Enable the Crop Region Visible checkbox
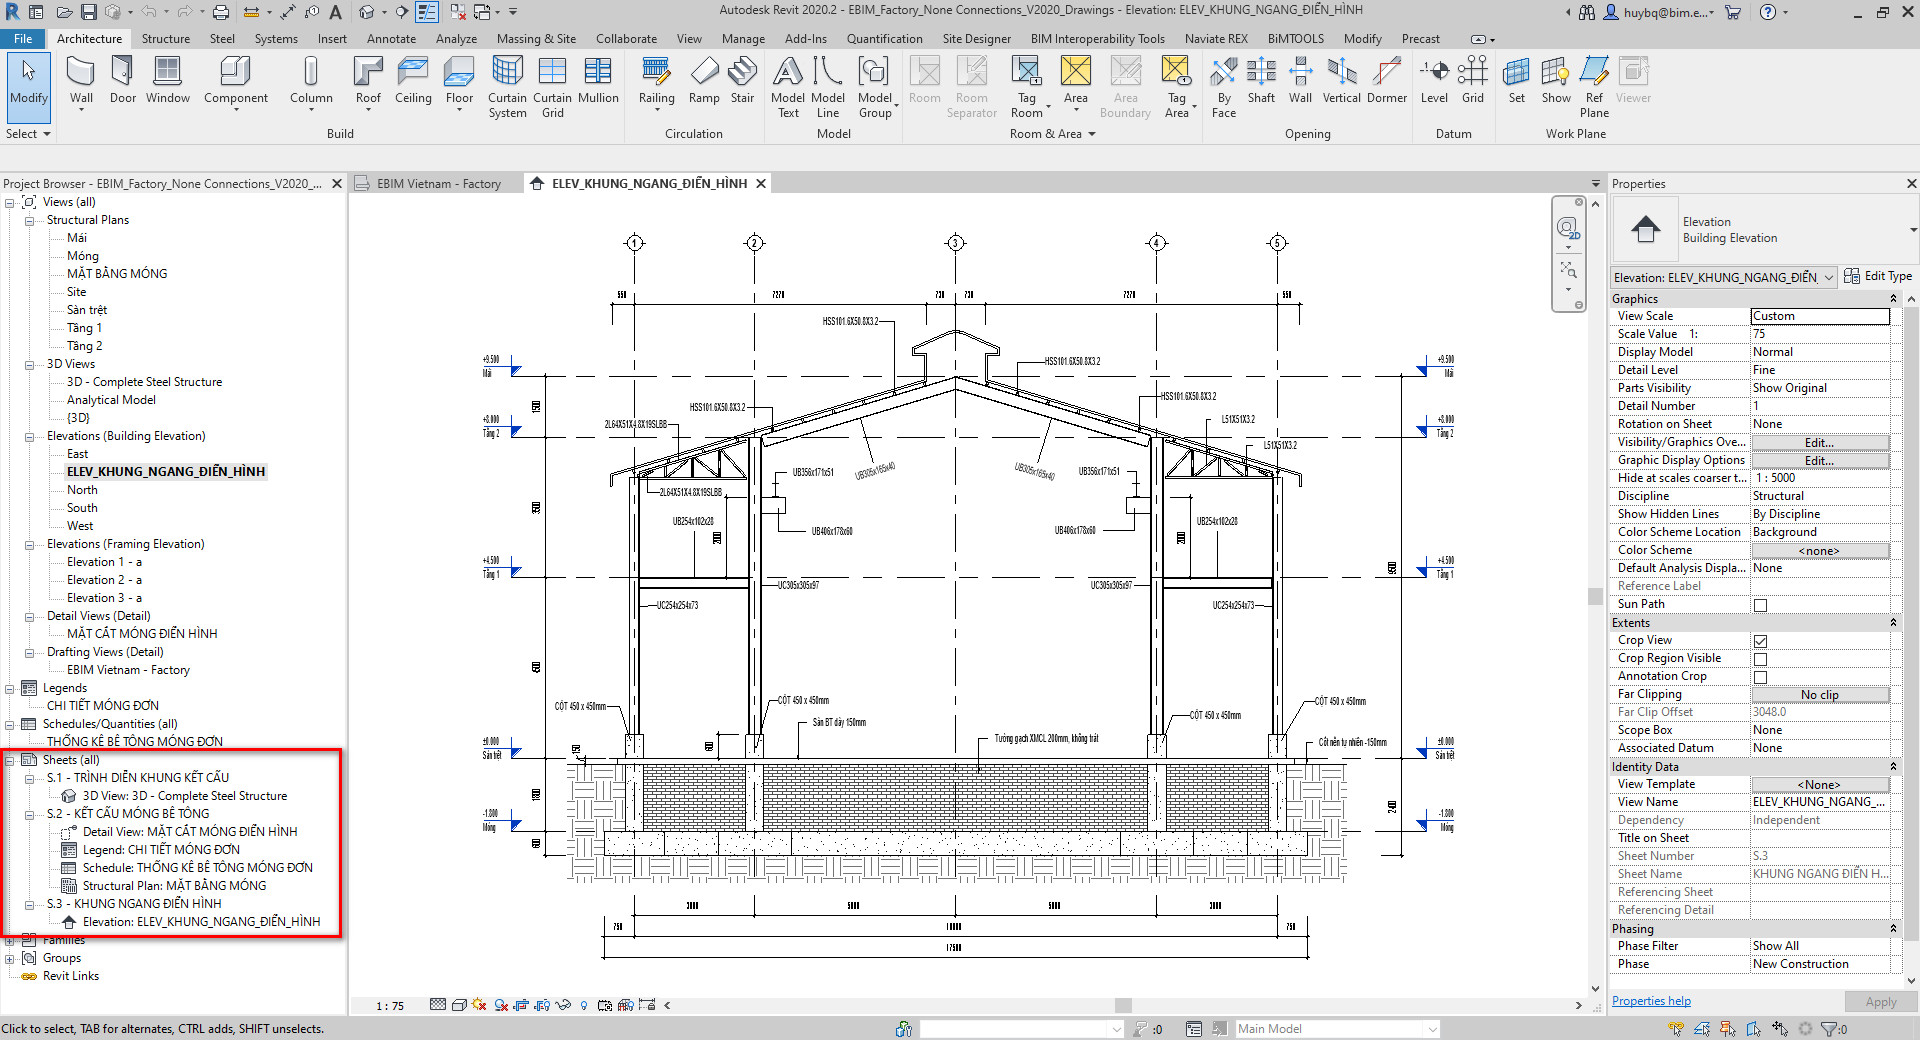This screenshot has width=1920, height=1040. click(x=1759, y=658)
